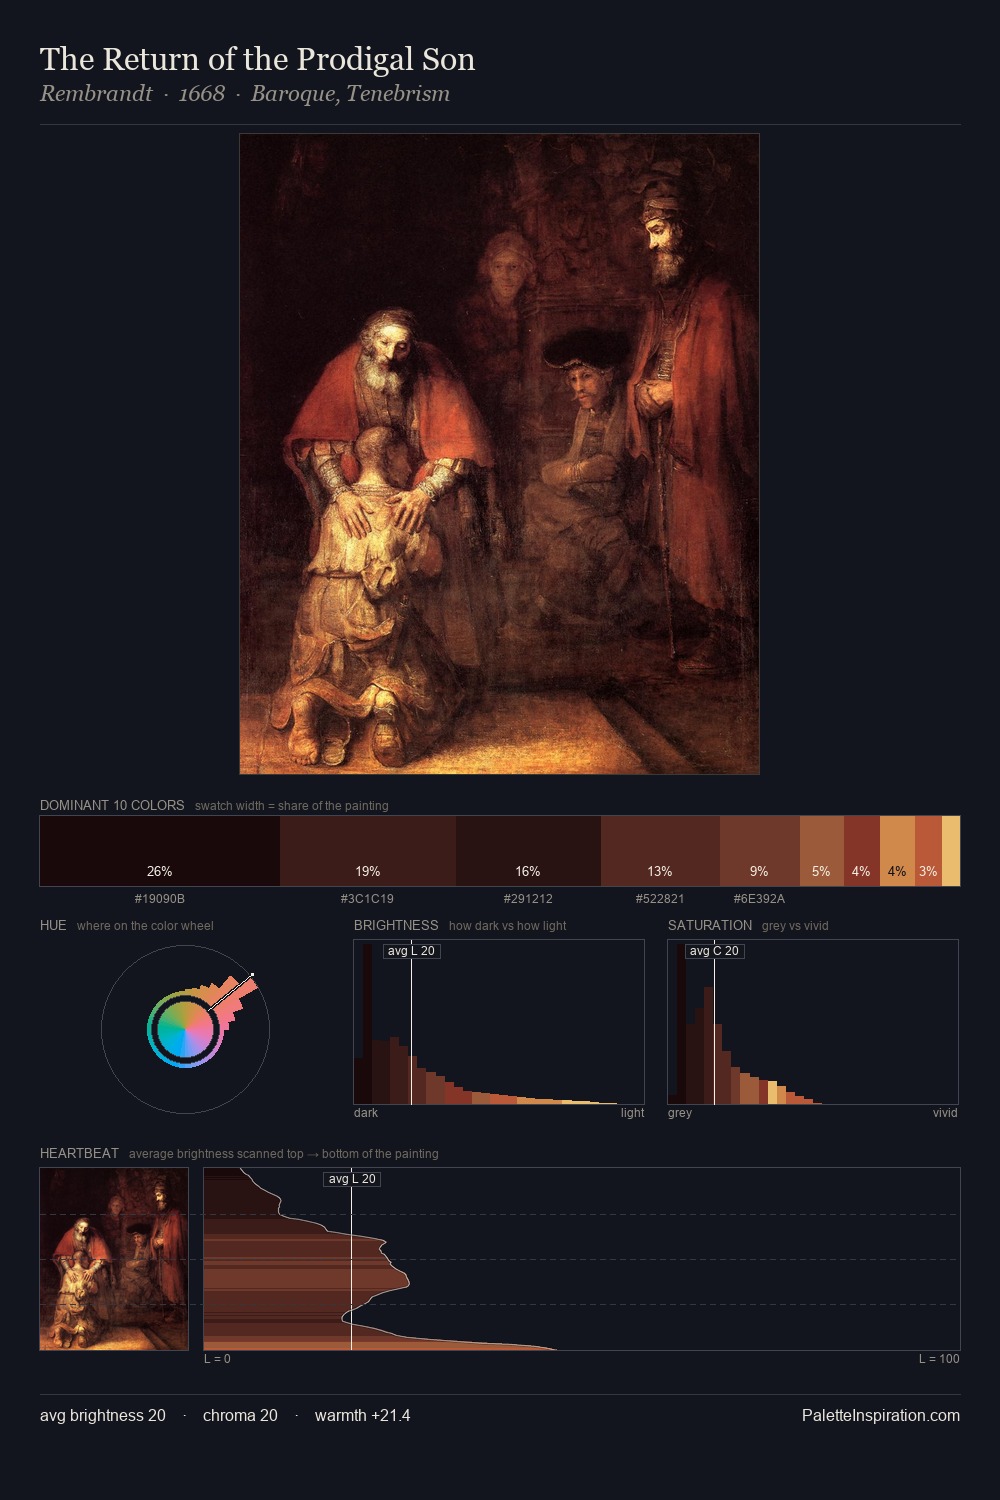The width and height of the screenshot is (1000, 1500).
Task: Click the title 'The Return of the Prodigal Son'
Action: (x=257, y=60)
